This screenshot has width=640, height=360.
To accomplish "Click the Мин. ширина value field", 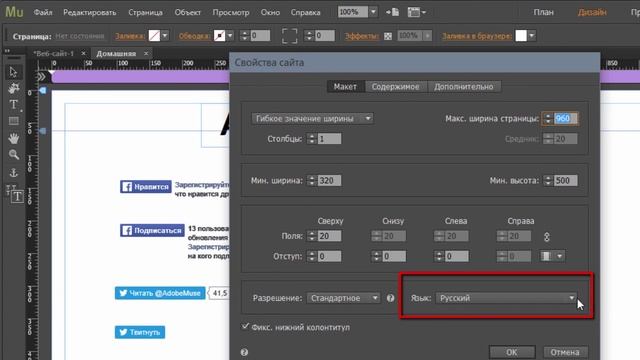I will point(329,180).
